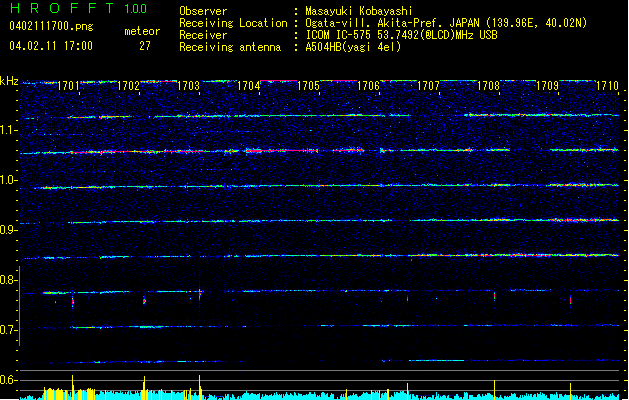Click the meteor count value 27
Screen dimensions: 629x400
tap(144, 46)
